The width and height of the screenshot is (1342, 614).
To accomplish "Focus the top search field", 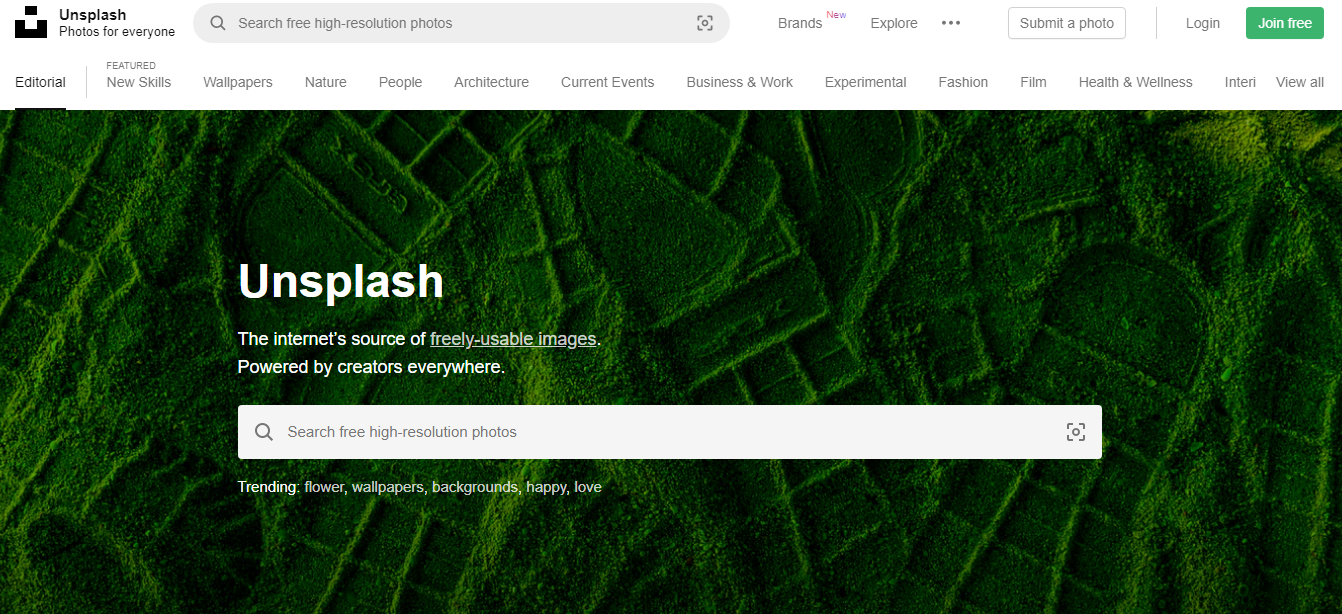I will [x=461, y=23].
